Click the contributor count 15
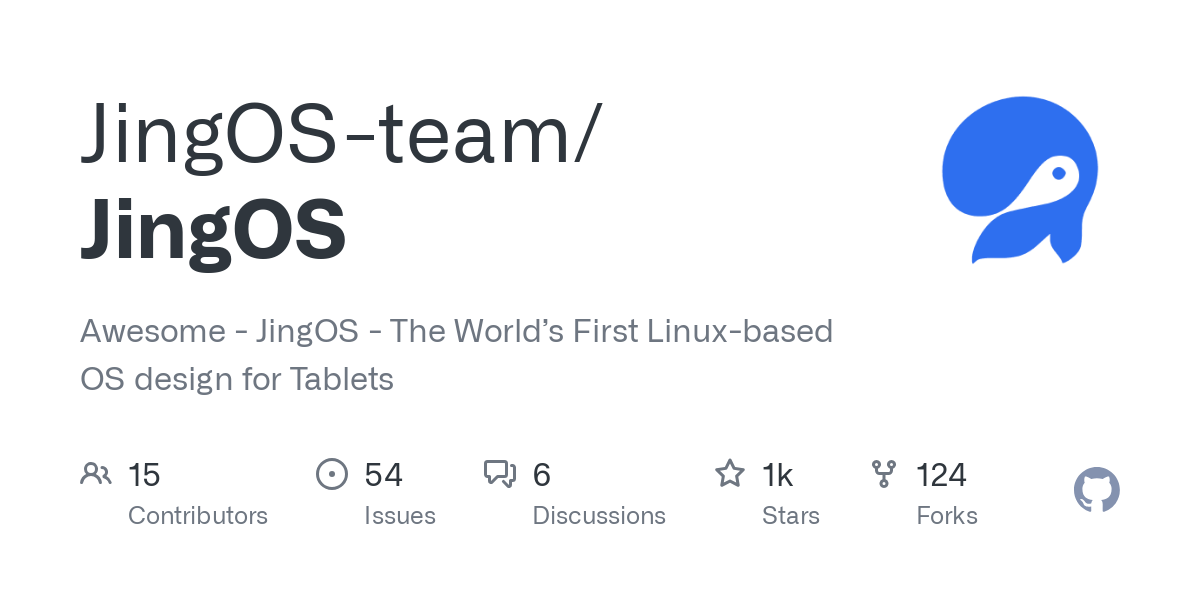This screenshot has height=600, width=1200. 144,475
